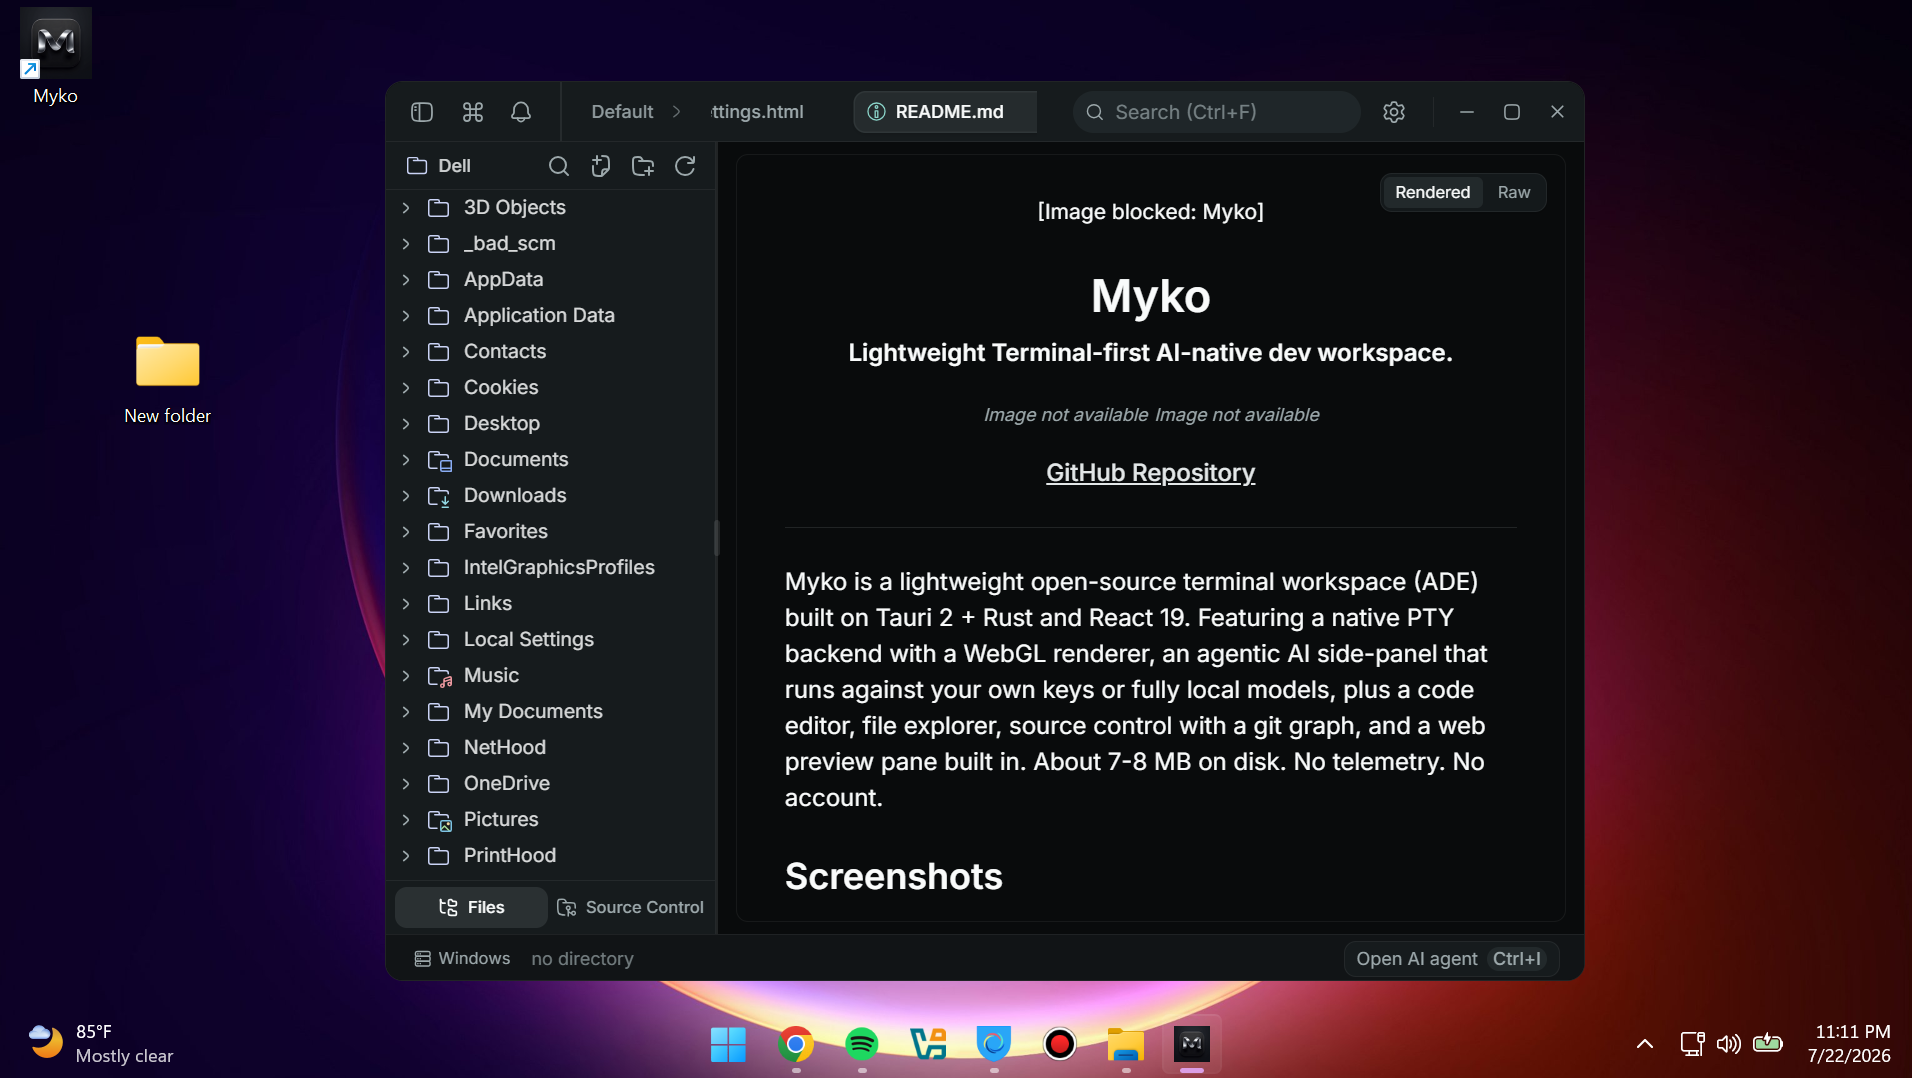The height and width of the screenshot is (1078, 1912).
Task: Expand the NetHood folder chevron
Action: click(x=406, y=748)
